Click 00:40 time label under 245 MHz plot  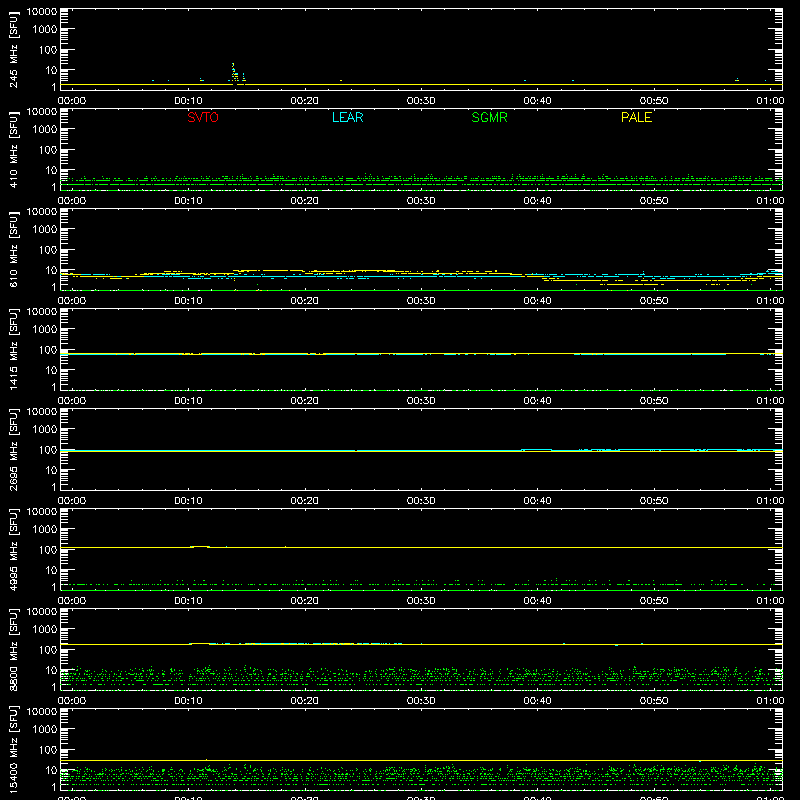[537, 101]
